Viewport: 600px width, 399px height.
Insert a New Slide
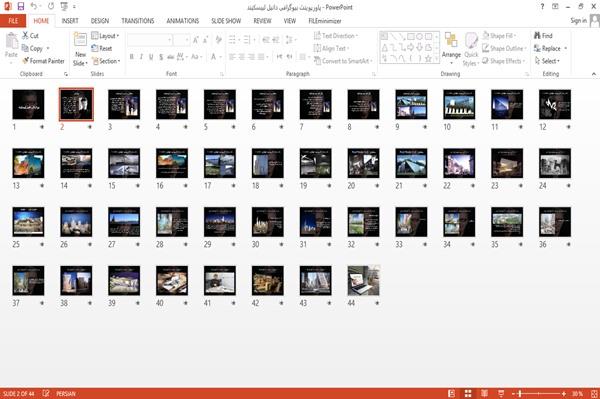point(80,49)
